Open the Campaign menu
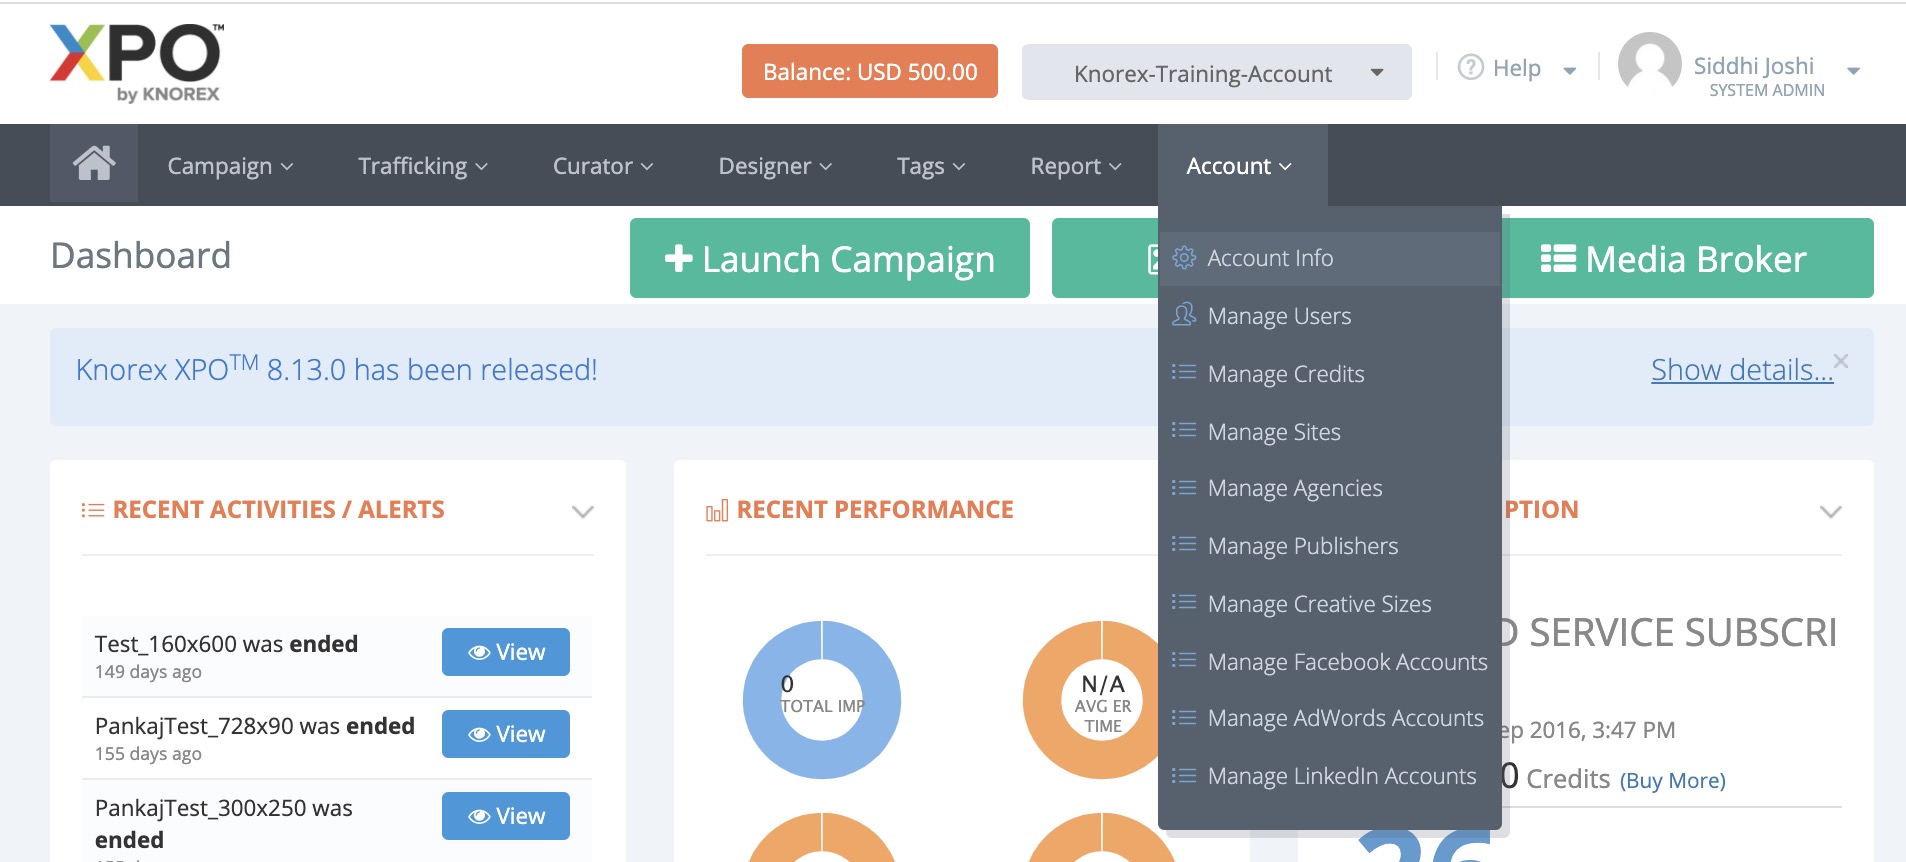1906x862 pixels. [x=229, y=166]
